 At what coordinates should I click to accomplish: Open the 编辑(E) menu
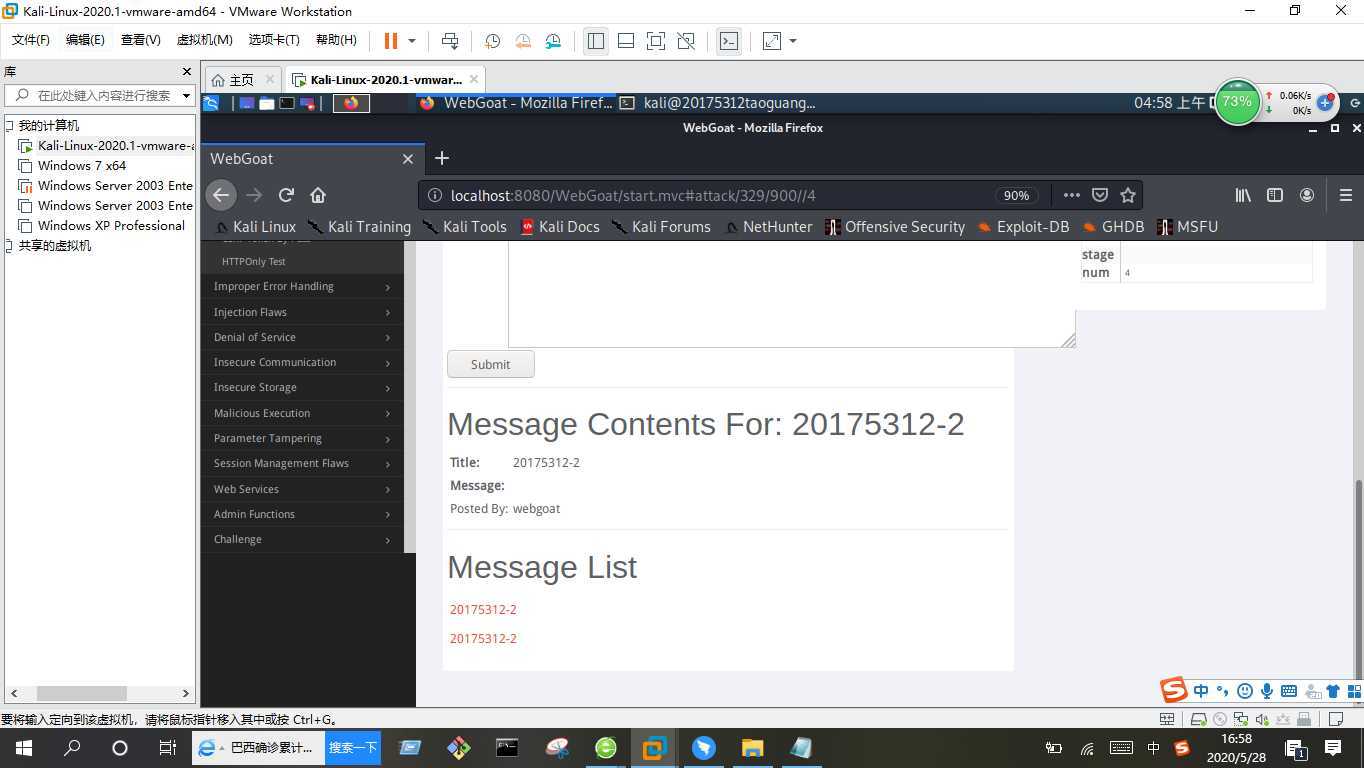[85, 40]
